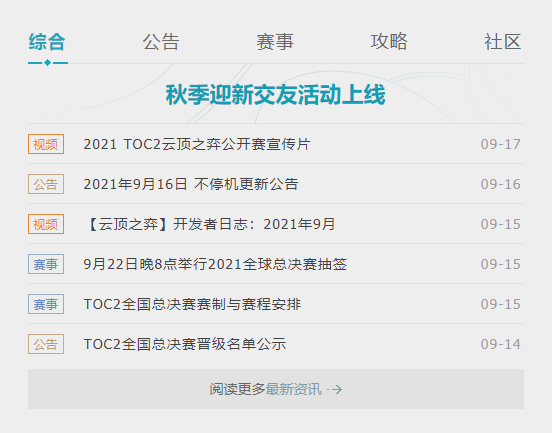This screenshot has width=552, height=433.
Task: Open 9月22日晚8点举行2021全球总决赛抽签 news
Action: pyautogui.click(x=215, y=264)
